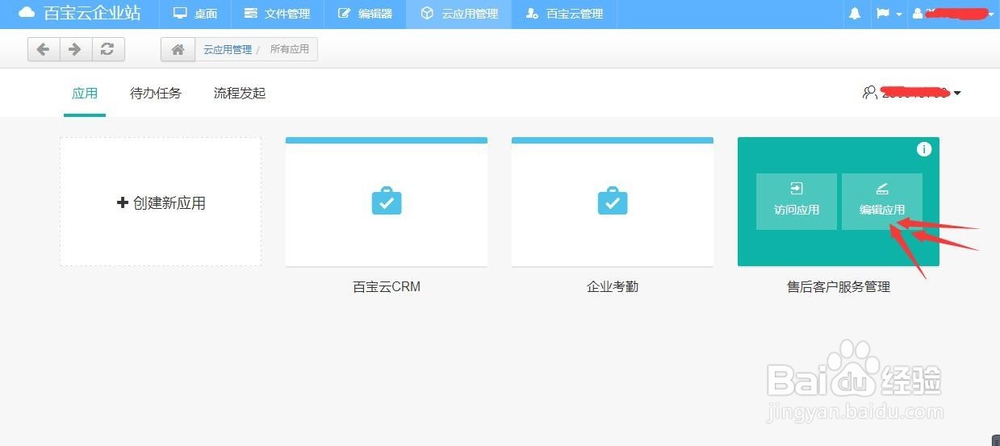The image size is (1000, 446).
Task: Go back with the left arrow button
Action: (43, 49)
